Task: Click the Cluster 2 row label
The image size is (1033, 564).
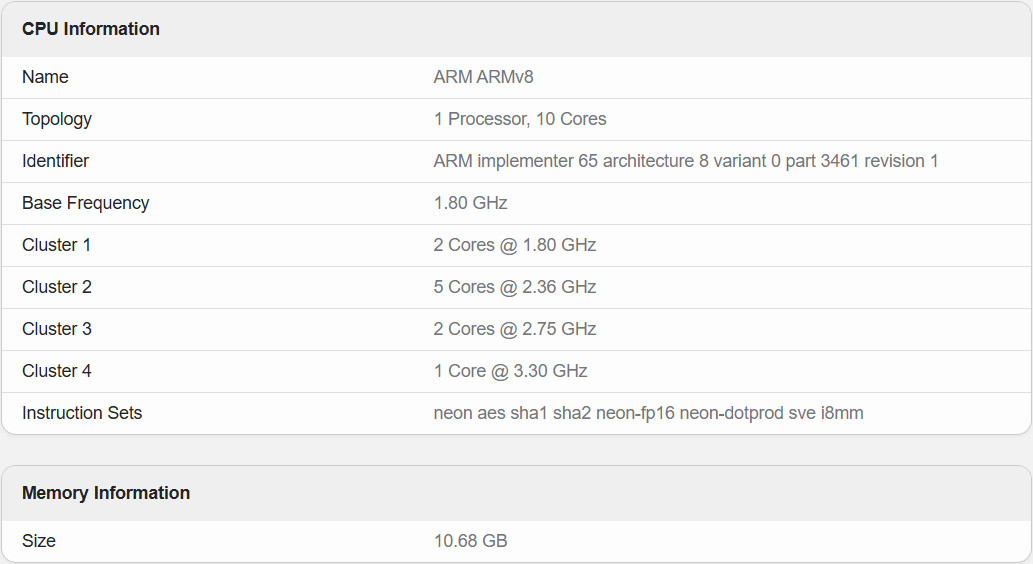Action: coord(57,287)
